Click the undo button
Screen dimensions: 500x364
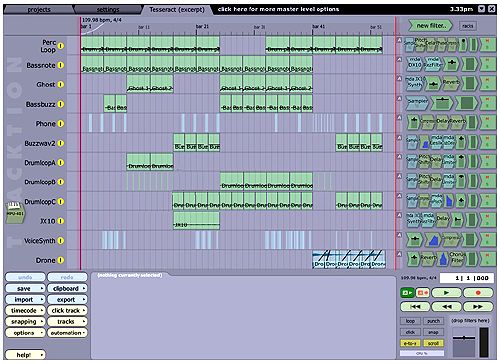[25, 277]
